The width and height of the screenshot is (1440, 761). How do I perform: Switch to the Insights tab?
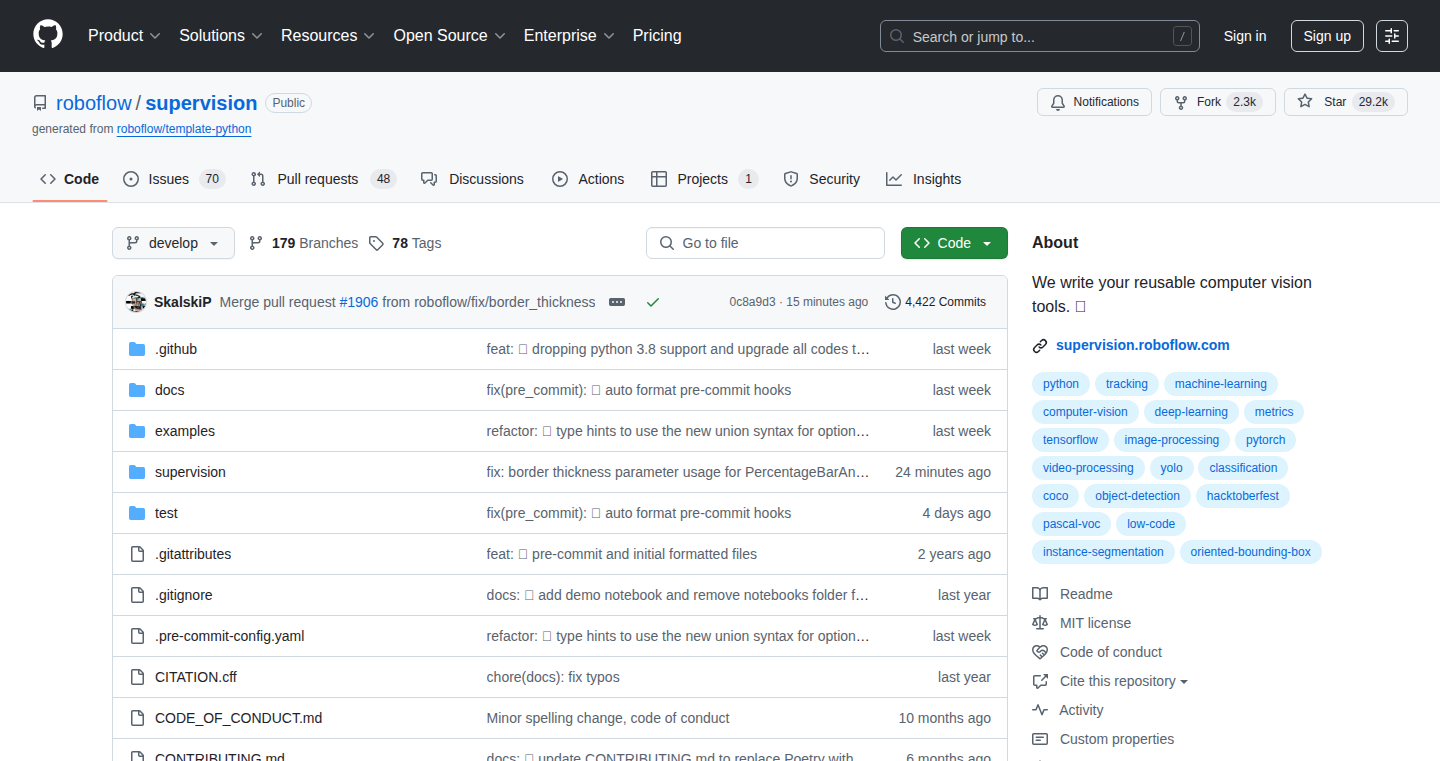coord(923,179)
